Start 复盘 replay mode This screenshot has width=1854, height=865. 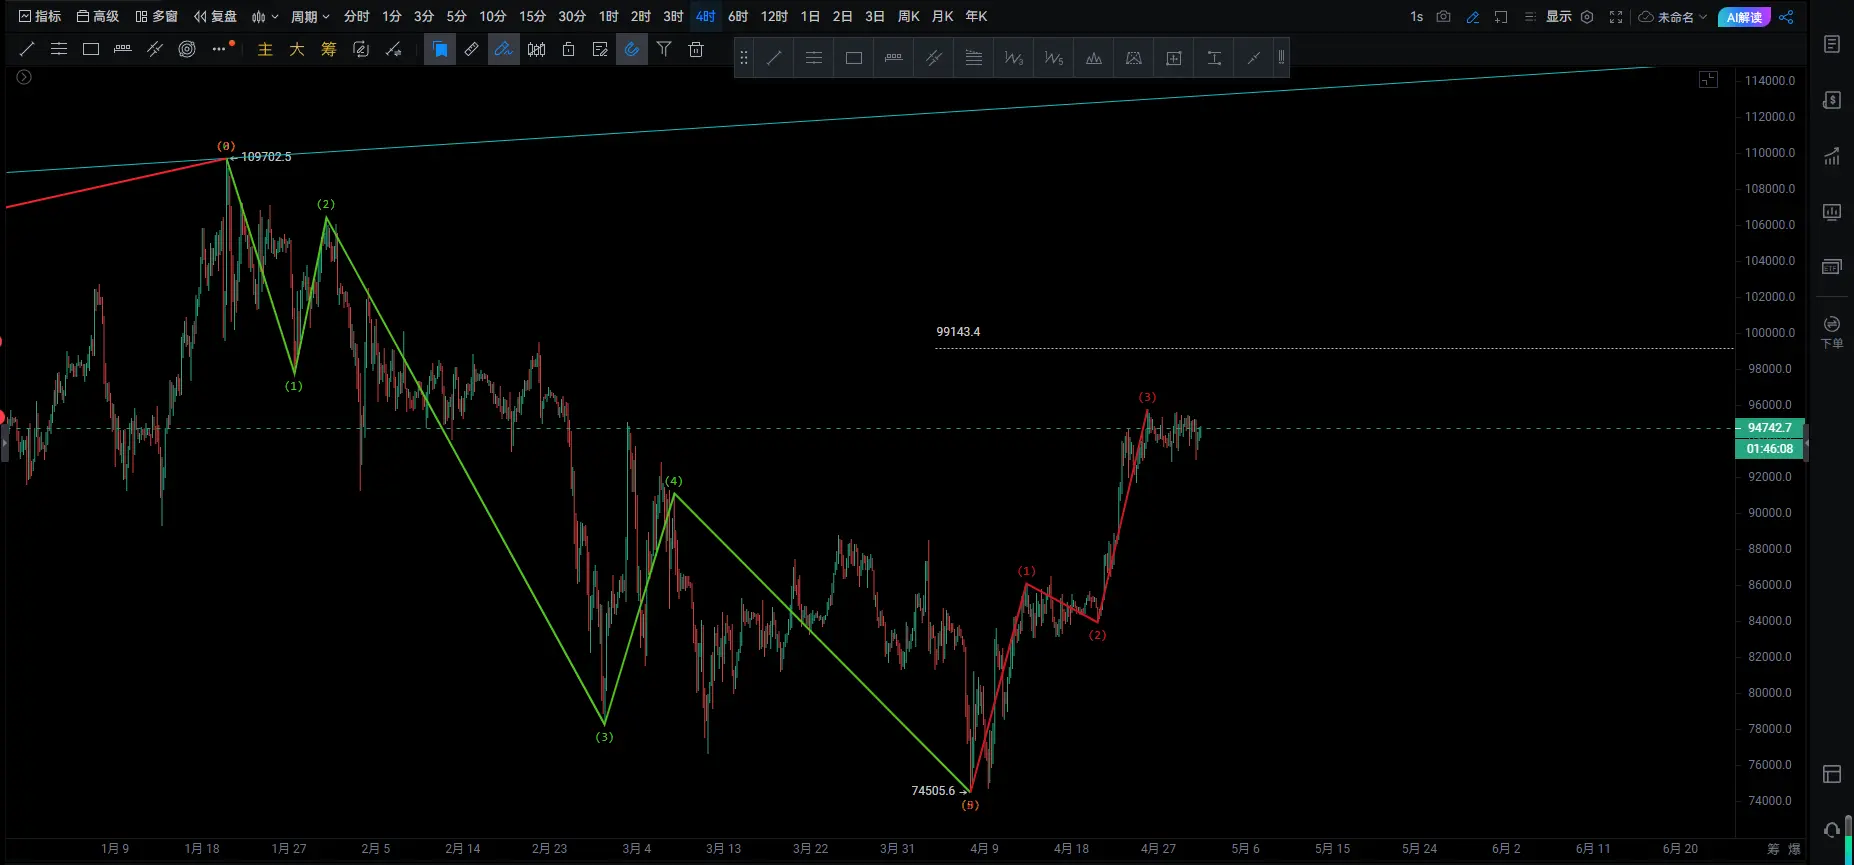point(216,16)
